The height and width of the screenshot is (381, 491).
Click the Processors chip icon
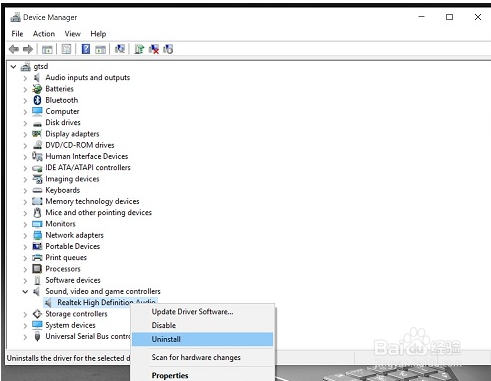[x=37, y=269]
